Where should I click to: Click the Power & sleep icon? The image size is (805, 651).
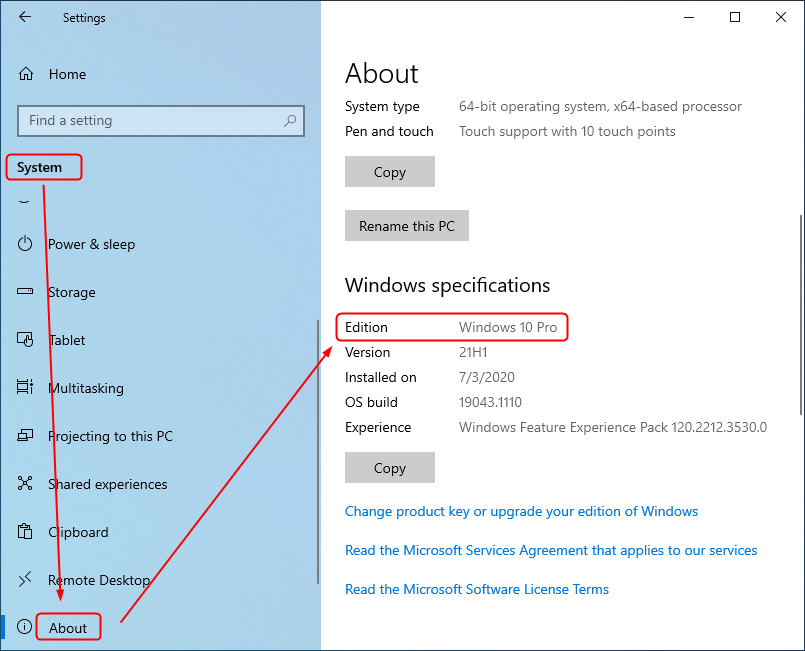(25, 244)
